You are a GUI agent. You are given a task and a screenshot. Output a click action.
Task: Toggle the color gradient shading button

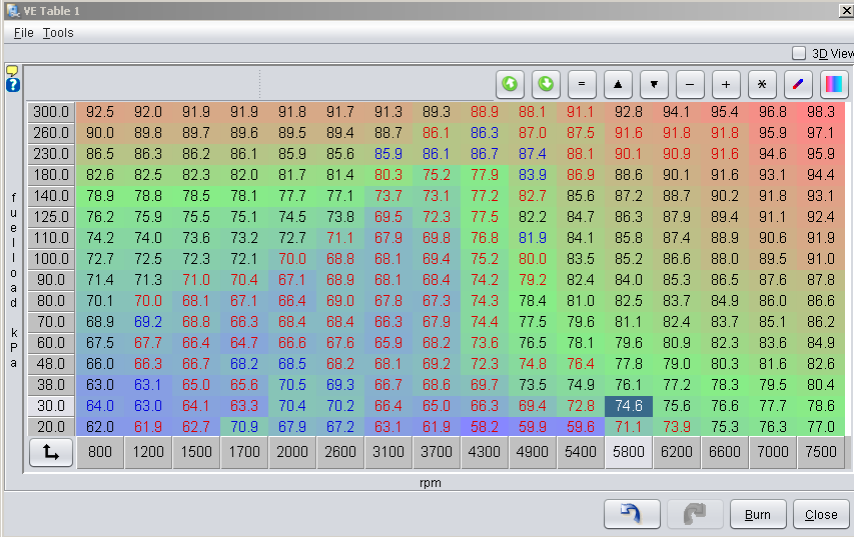pos(834,84)
